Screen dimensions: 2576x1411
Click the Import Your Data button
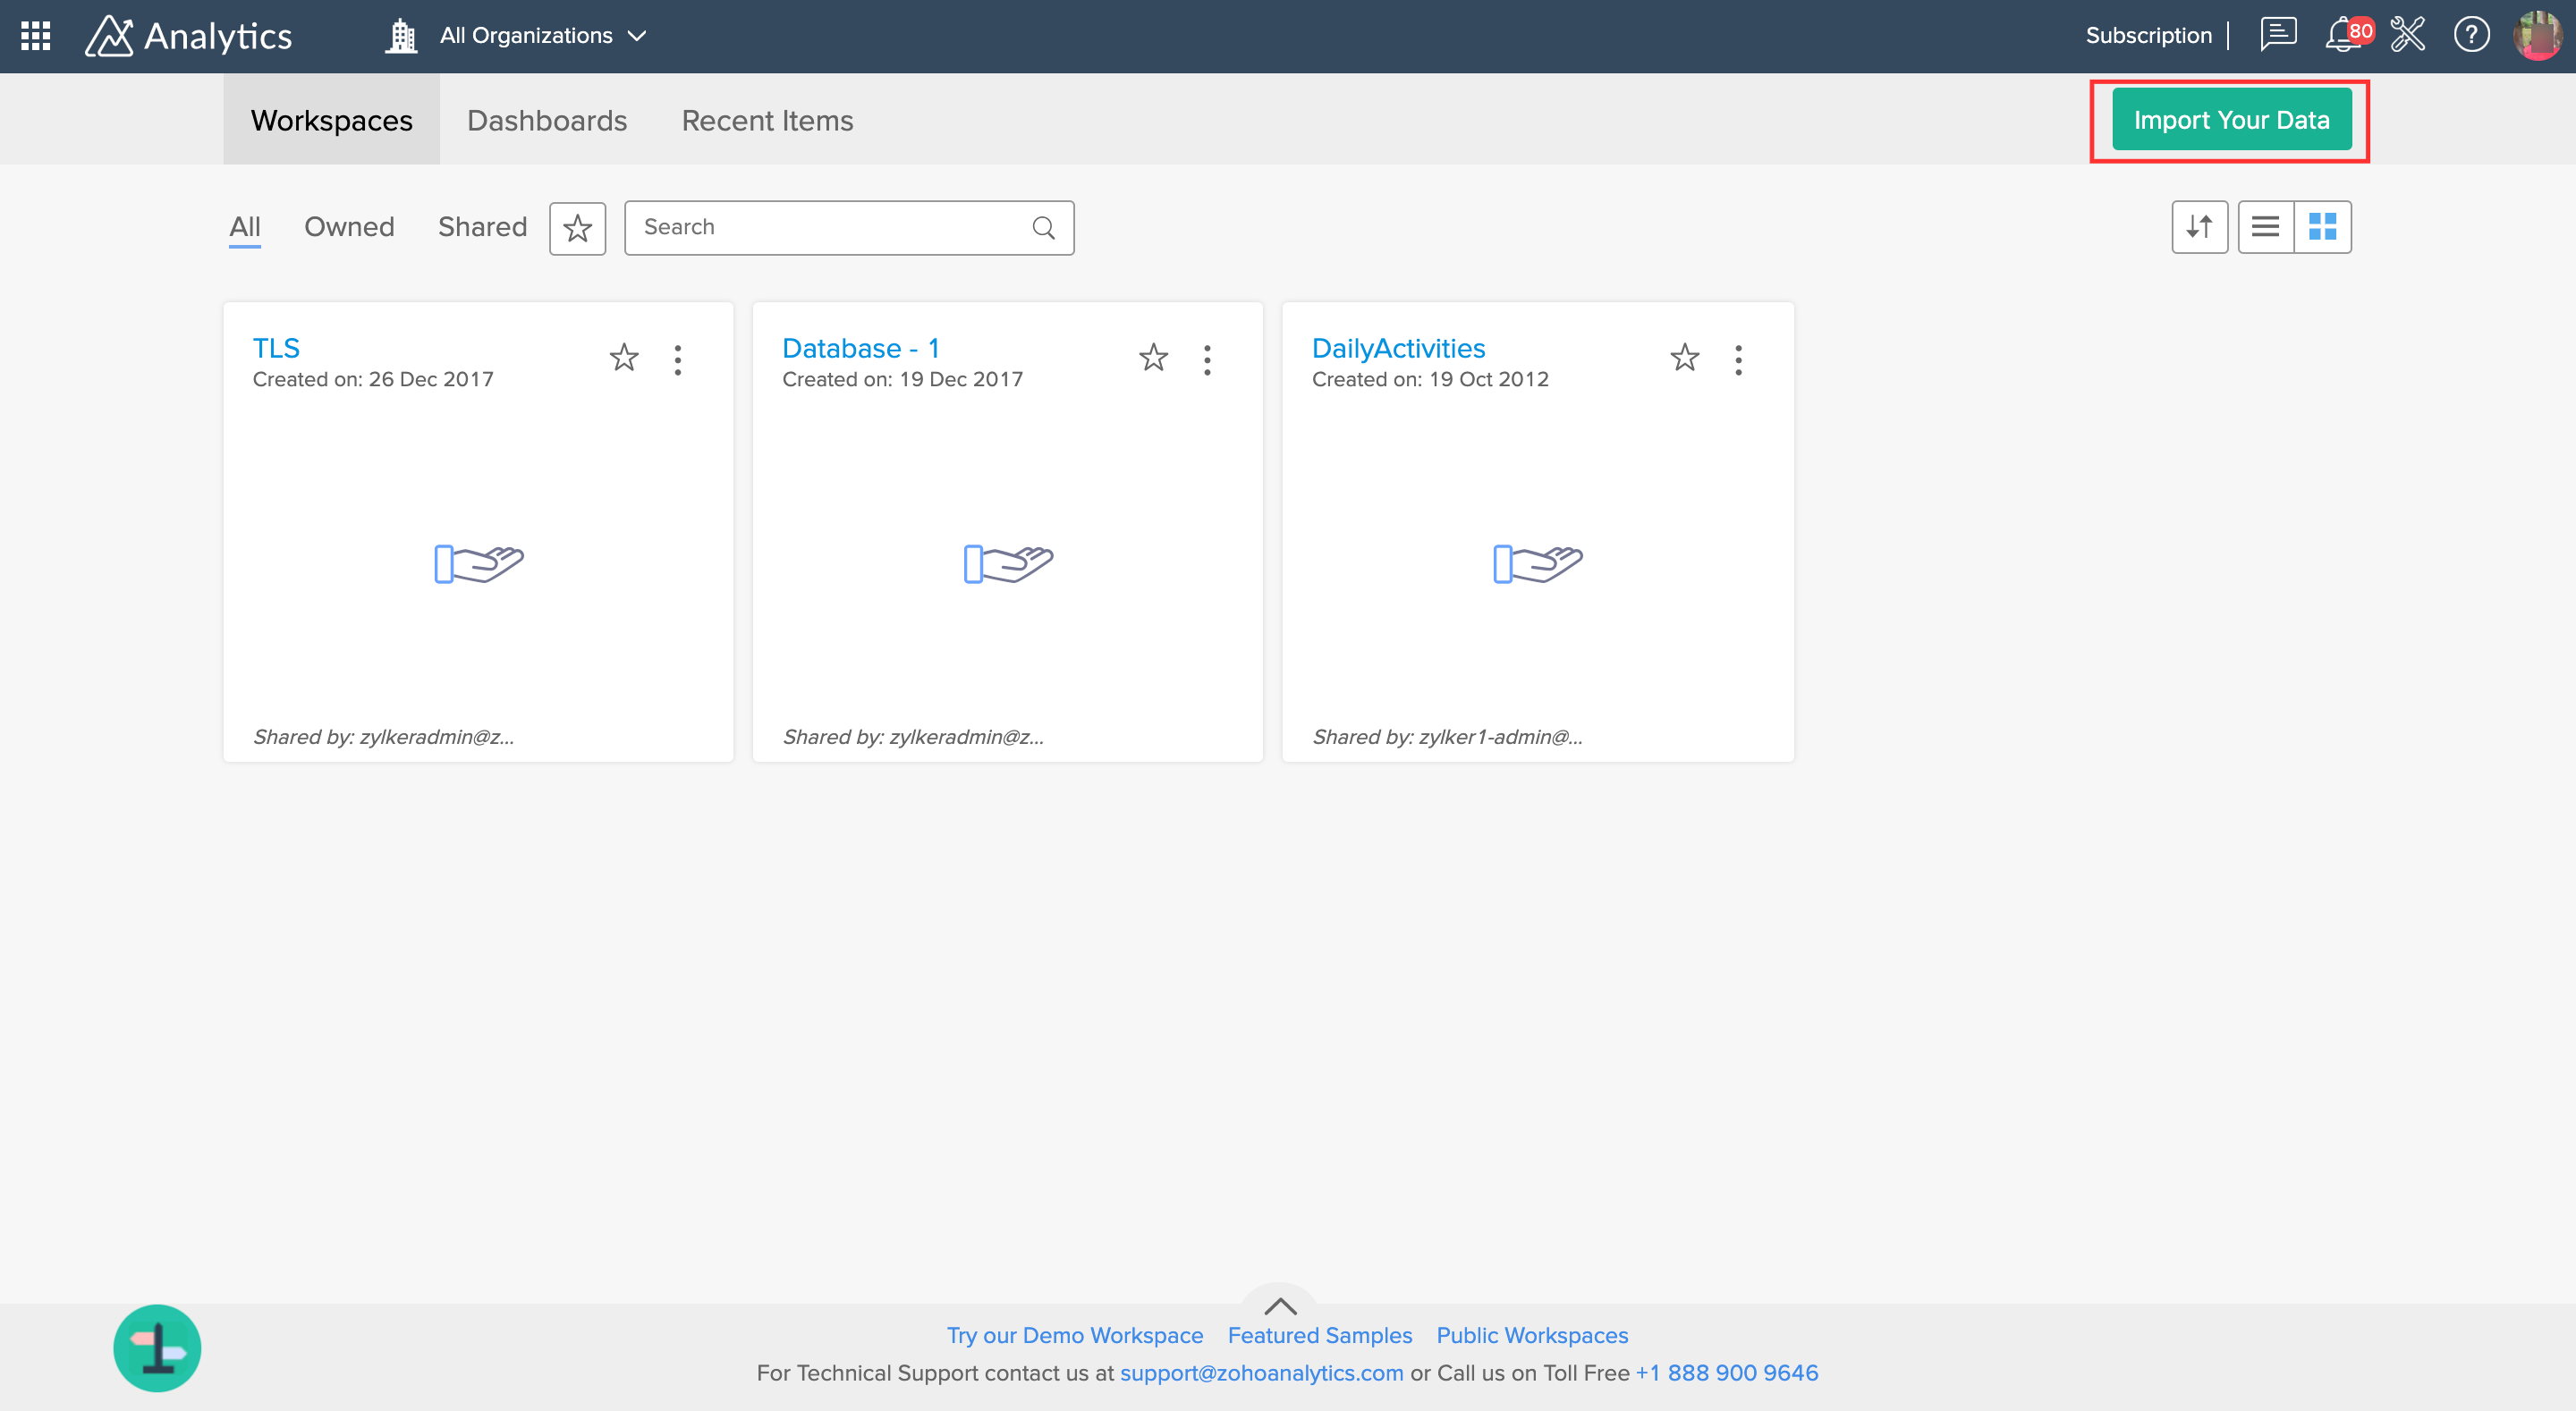click(2231, 120)
